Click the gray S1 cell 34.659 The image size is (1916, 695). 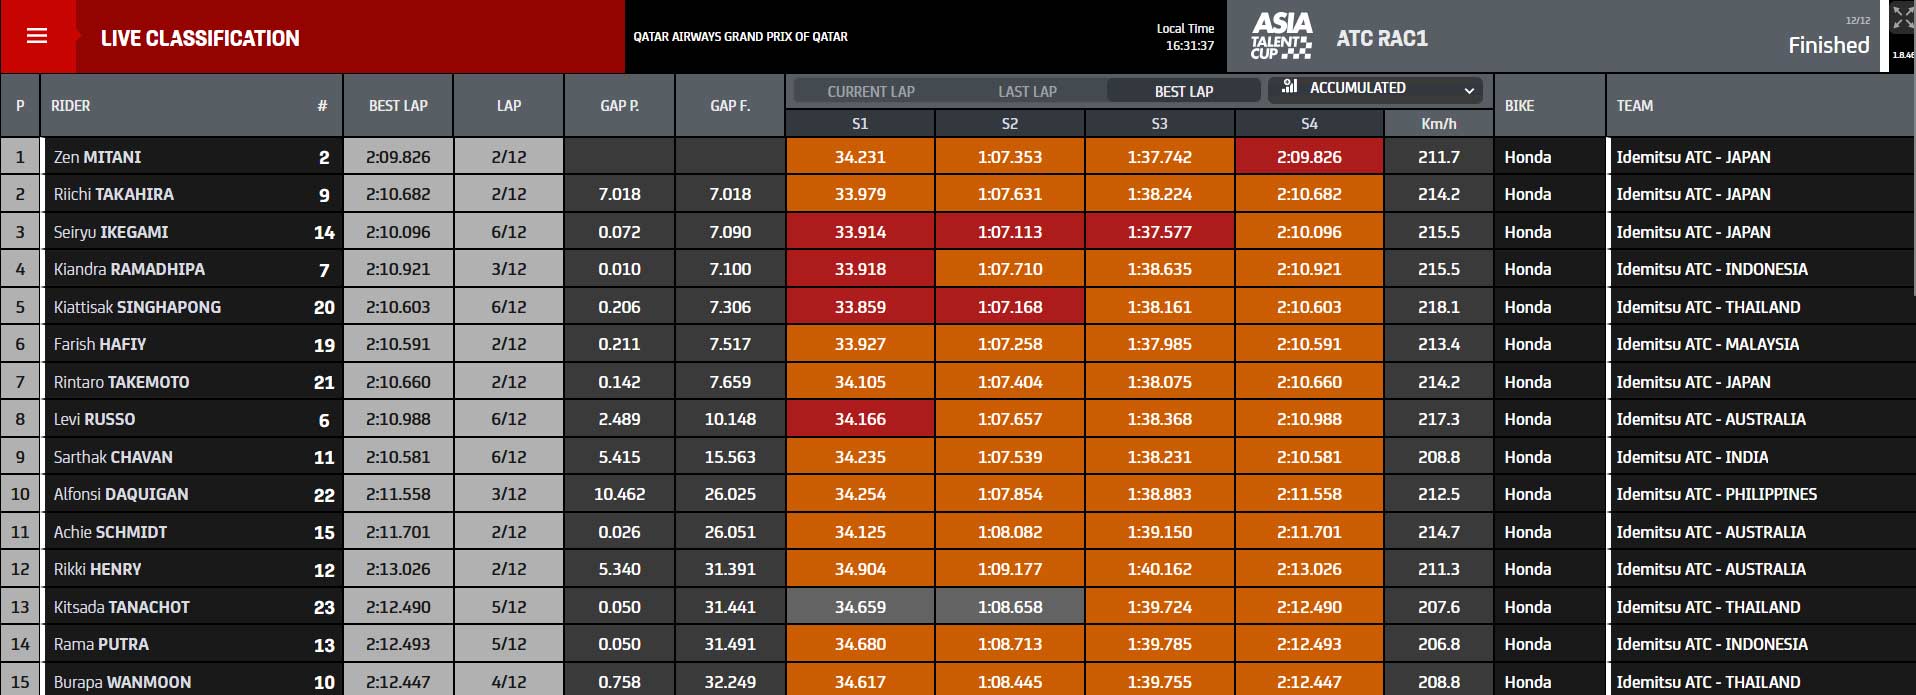(860, 607)
